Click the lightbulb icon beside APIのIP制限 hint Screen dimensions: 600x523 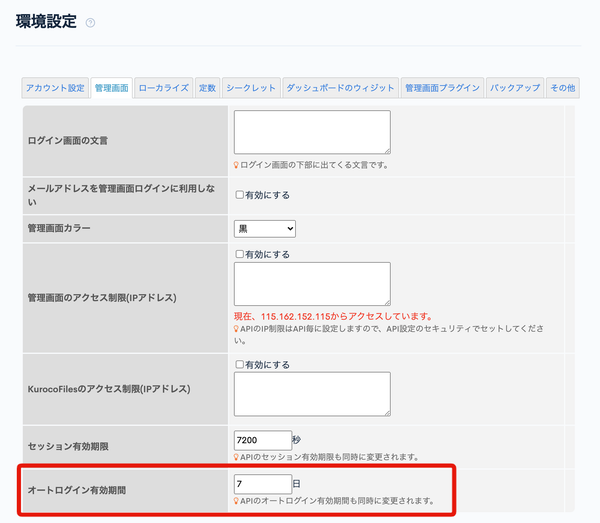[x=236, y=329]
